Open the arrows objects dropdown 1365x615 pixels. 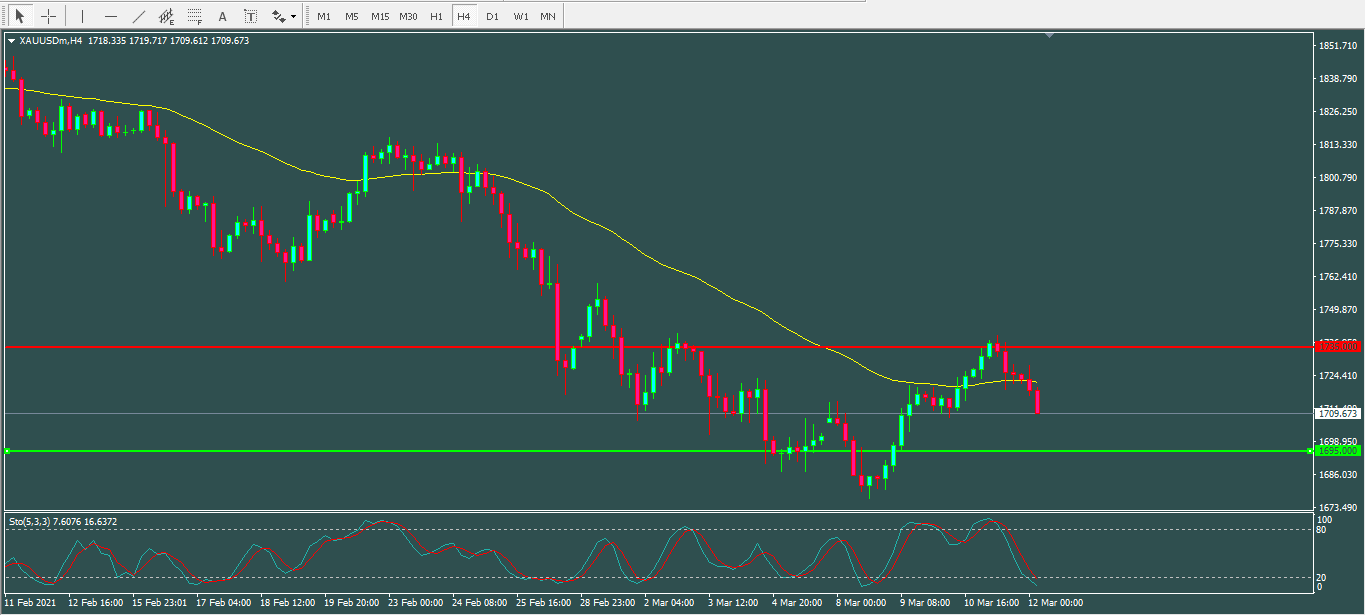coord(284,16)
